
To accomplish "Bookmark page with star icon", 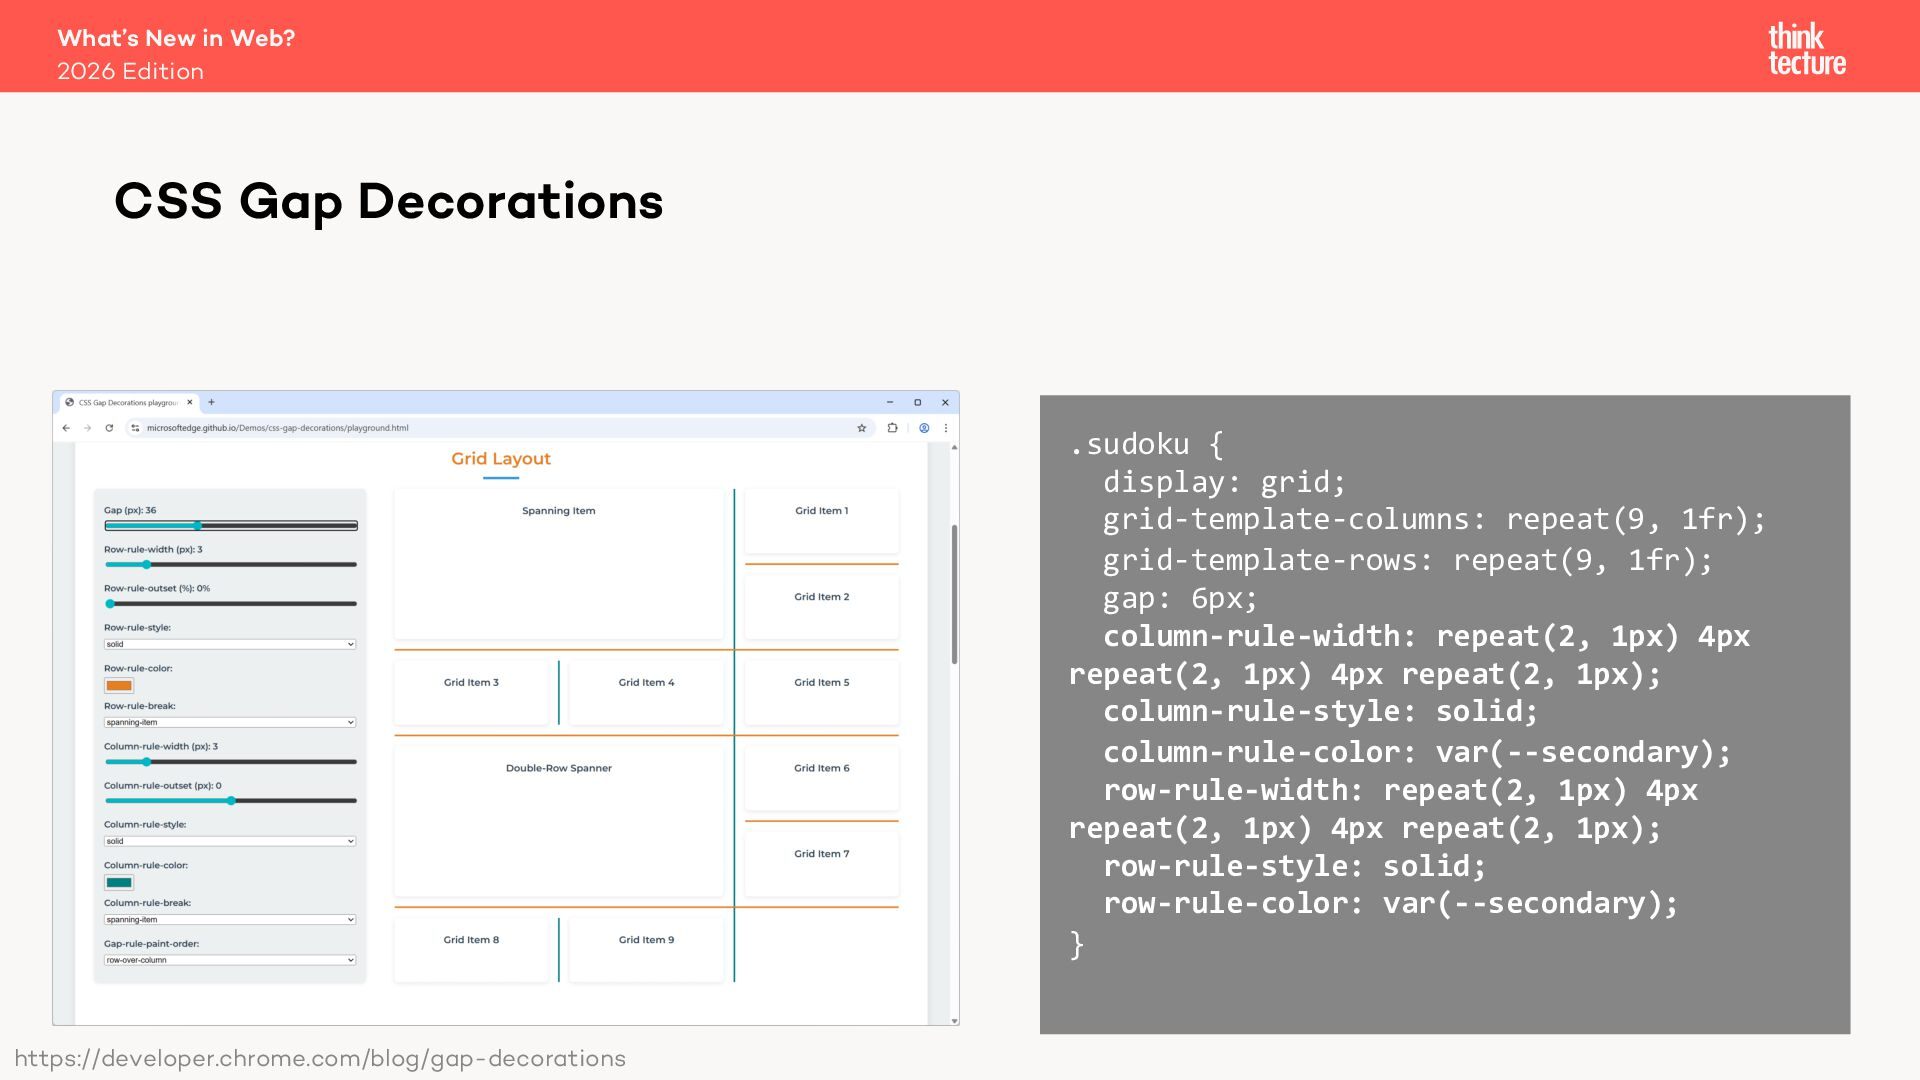I will point(861,428).
